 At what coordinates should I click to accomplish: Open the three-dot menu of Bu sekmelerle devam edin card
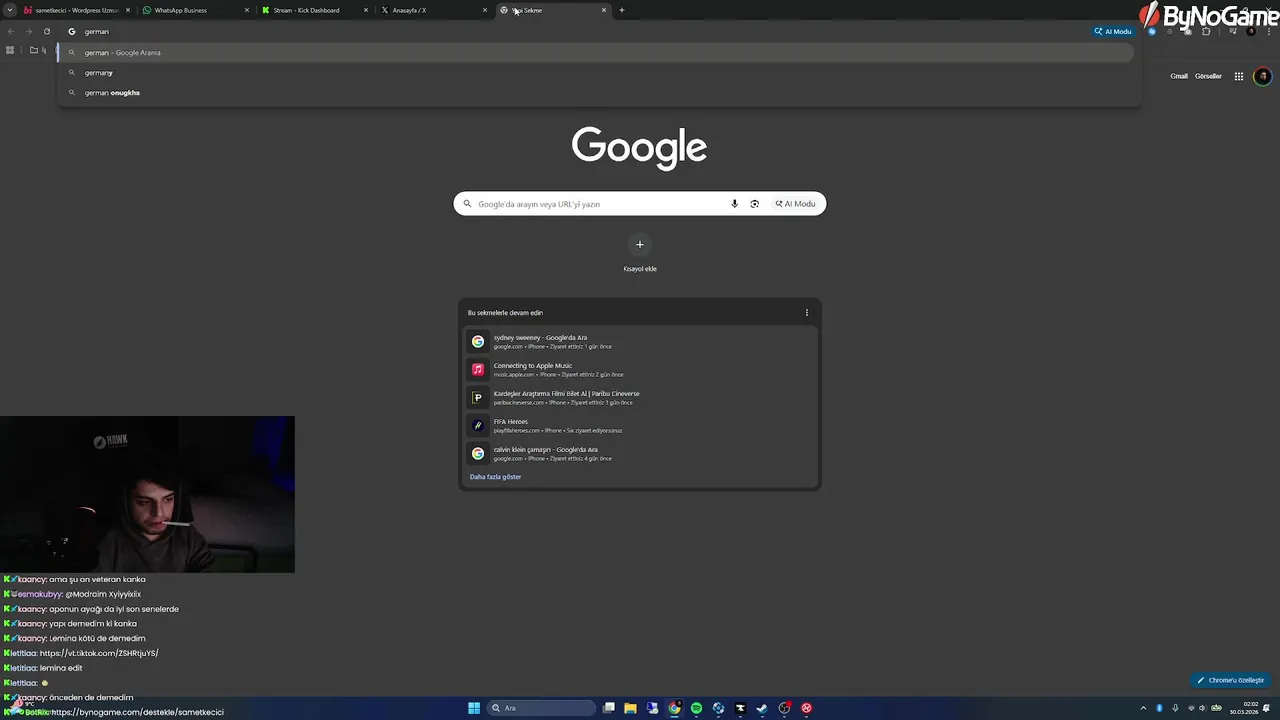click(807, 313)
